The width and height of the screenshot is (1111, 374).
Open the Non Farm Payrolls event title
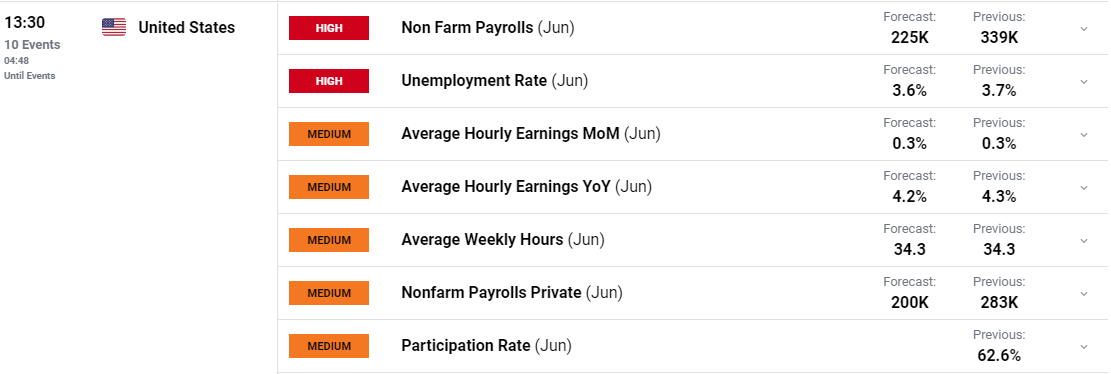488,28
